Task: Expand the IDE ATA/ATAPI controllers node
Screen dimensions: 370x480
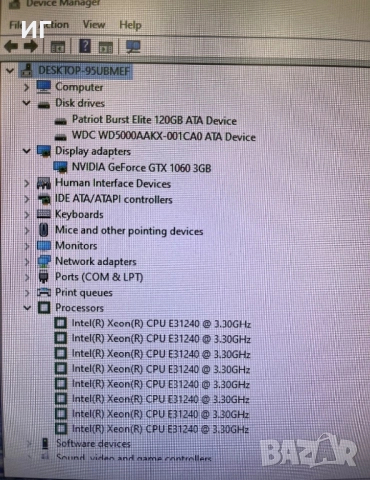Action: click(x=27, y=199)
